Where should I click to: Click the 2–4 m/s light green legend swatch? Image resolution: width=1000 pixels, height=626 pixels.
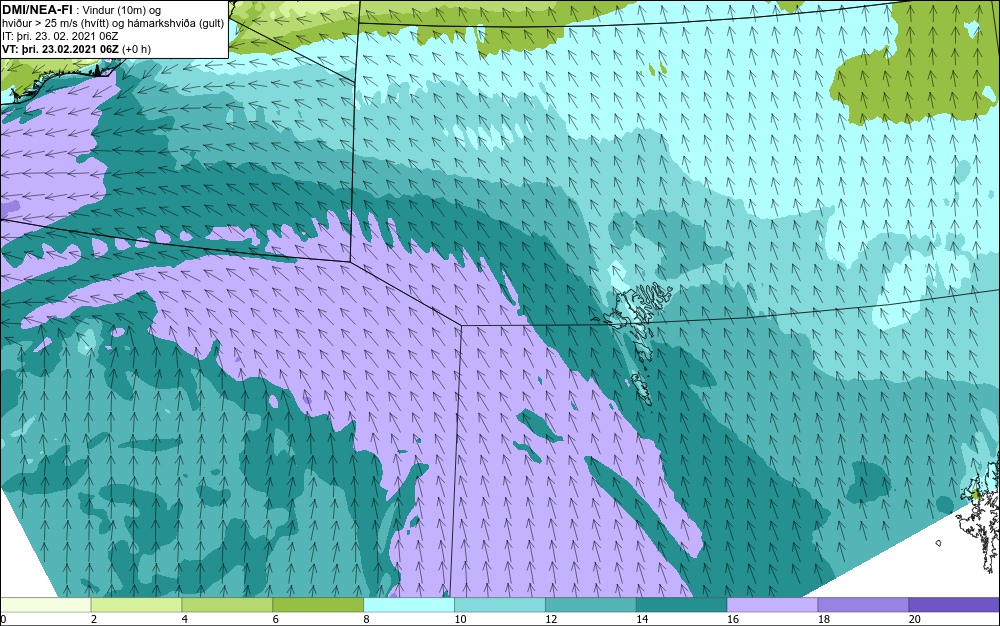[x=136, y=604]
